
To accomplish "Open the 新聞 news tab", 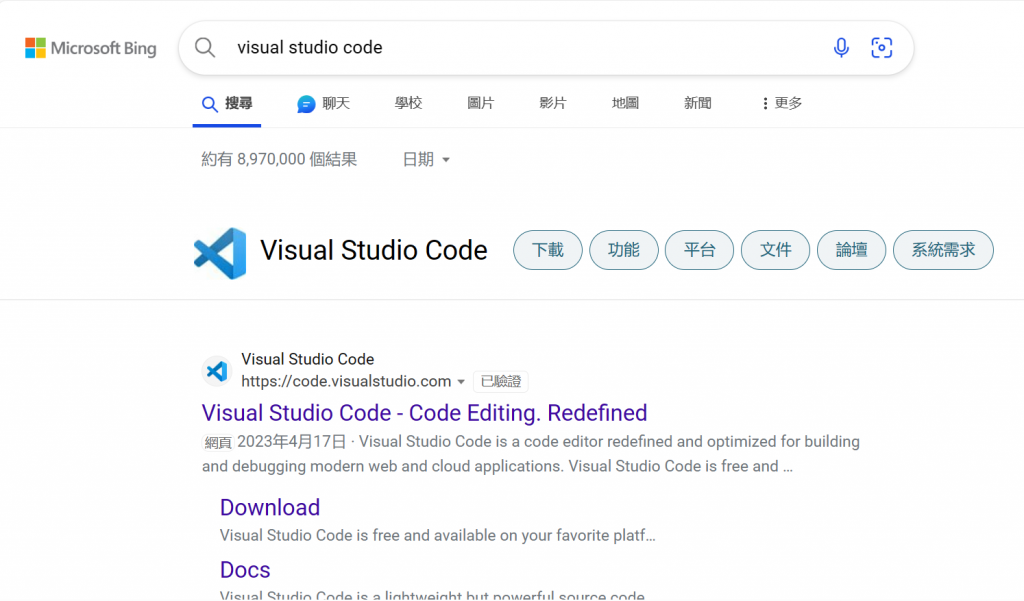I will click(x=697, y=103).
